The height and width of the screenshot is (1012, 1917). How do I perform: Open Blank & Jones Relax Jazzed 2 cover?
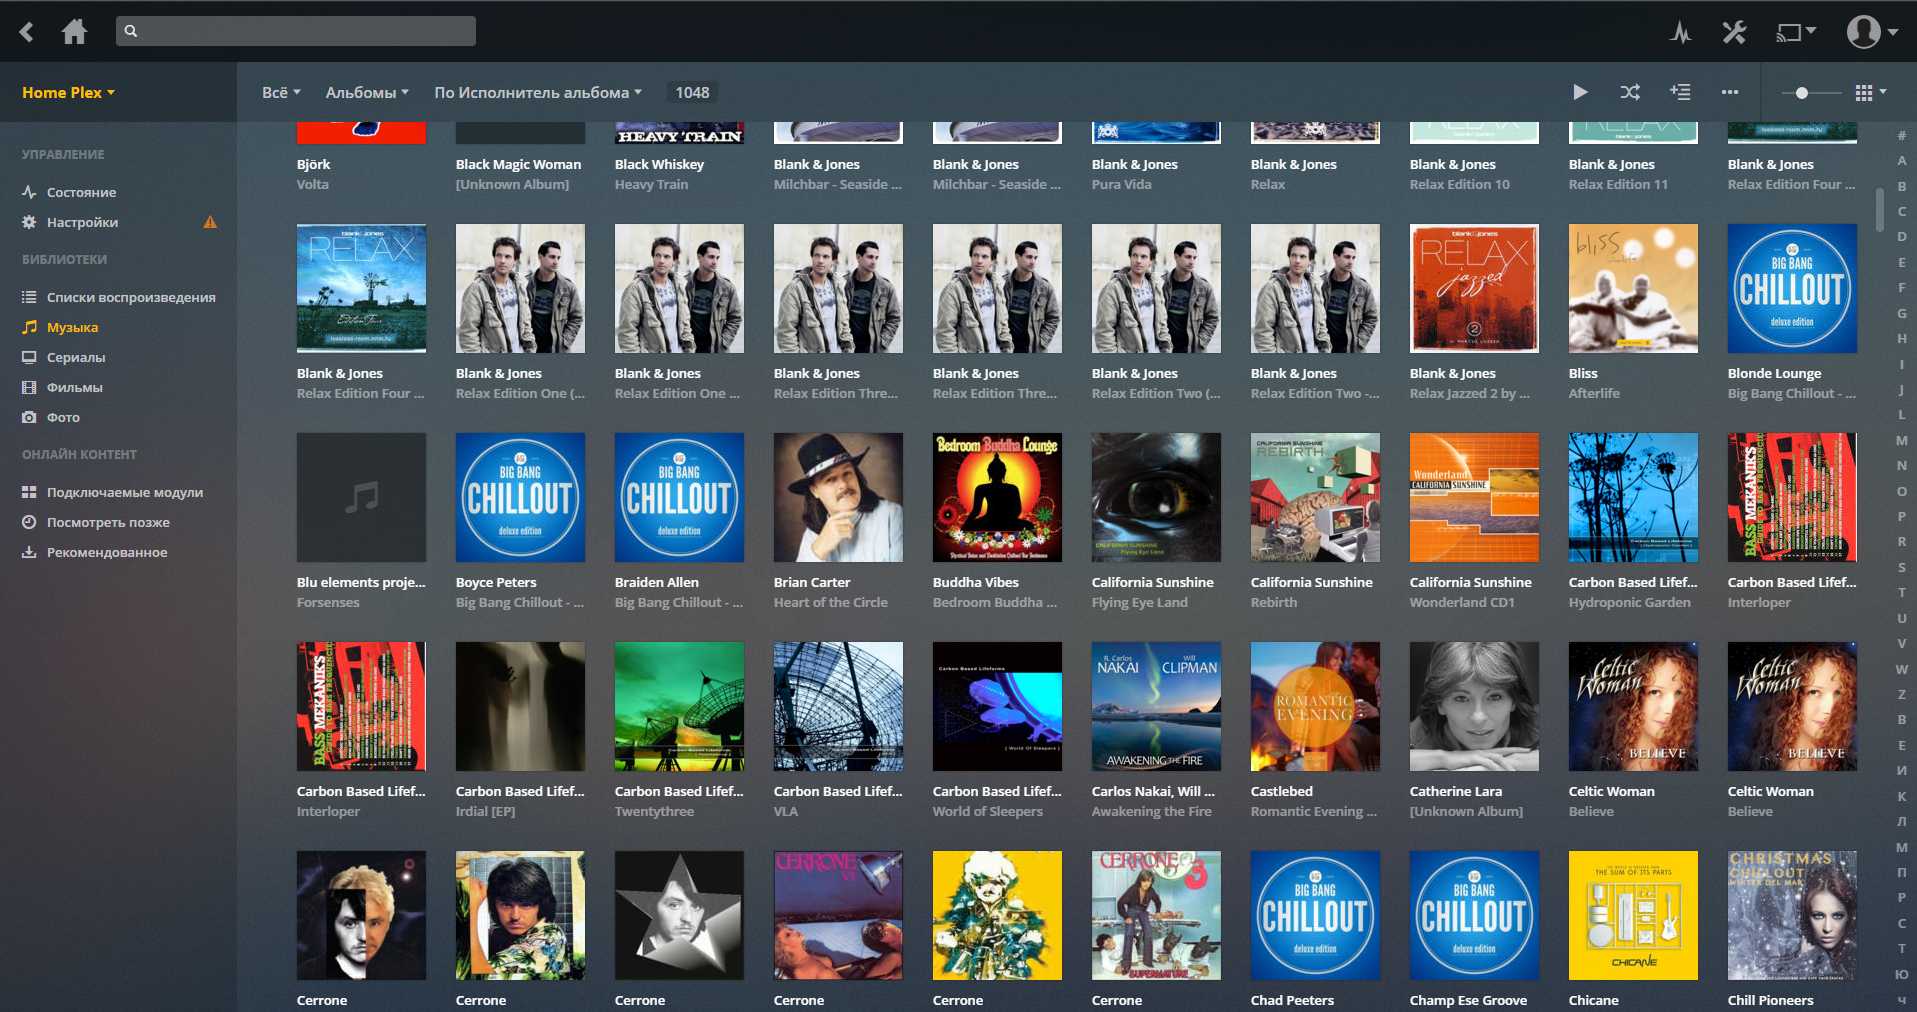[1474, 288]
